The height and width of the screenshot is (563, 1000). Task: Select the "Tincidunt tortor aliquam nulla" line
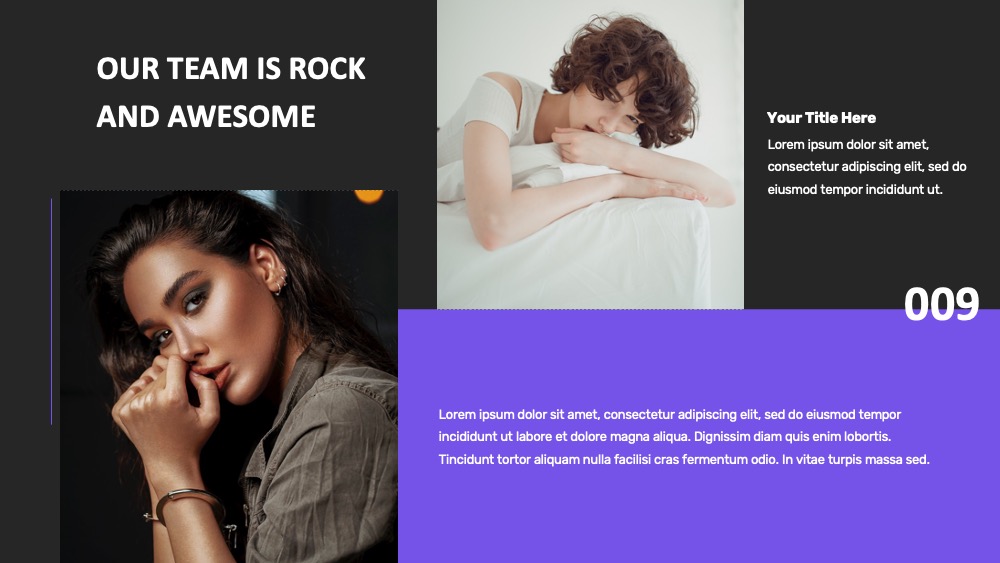[684, 460]
